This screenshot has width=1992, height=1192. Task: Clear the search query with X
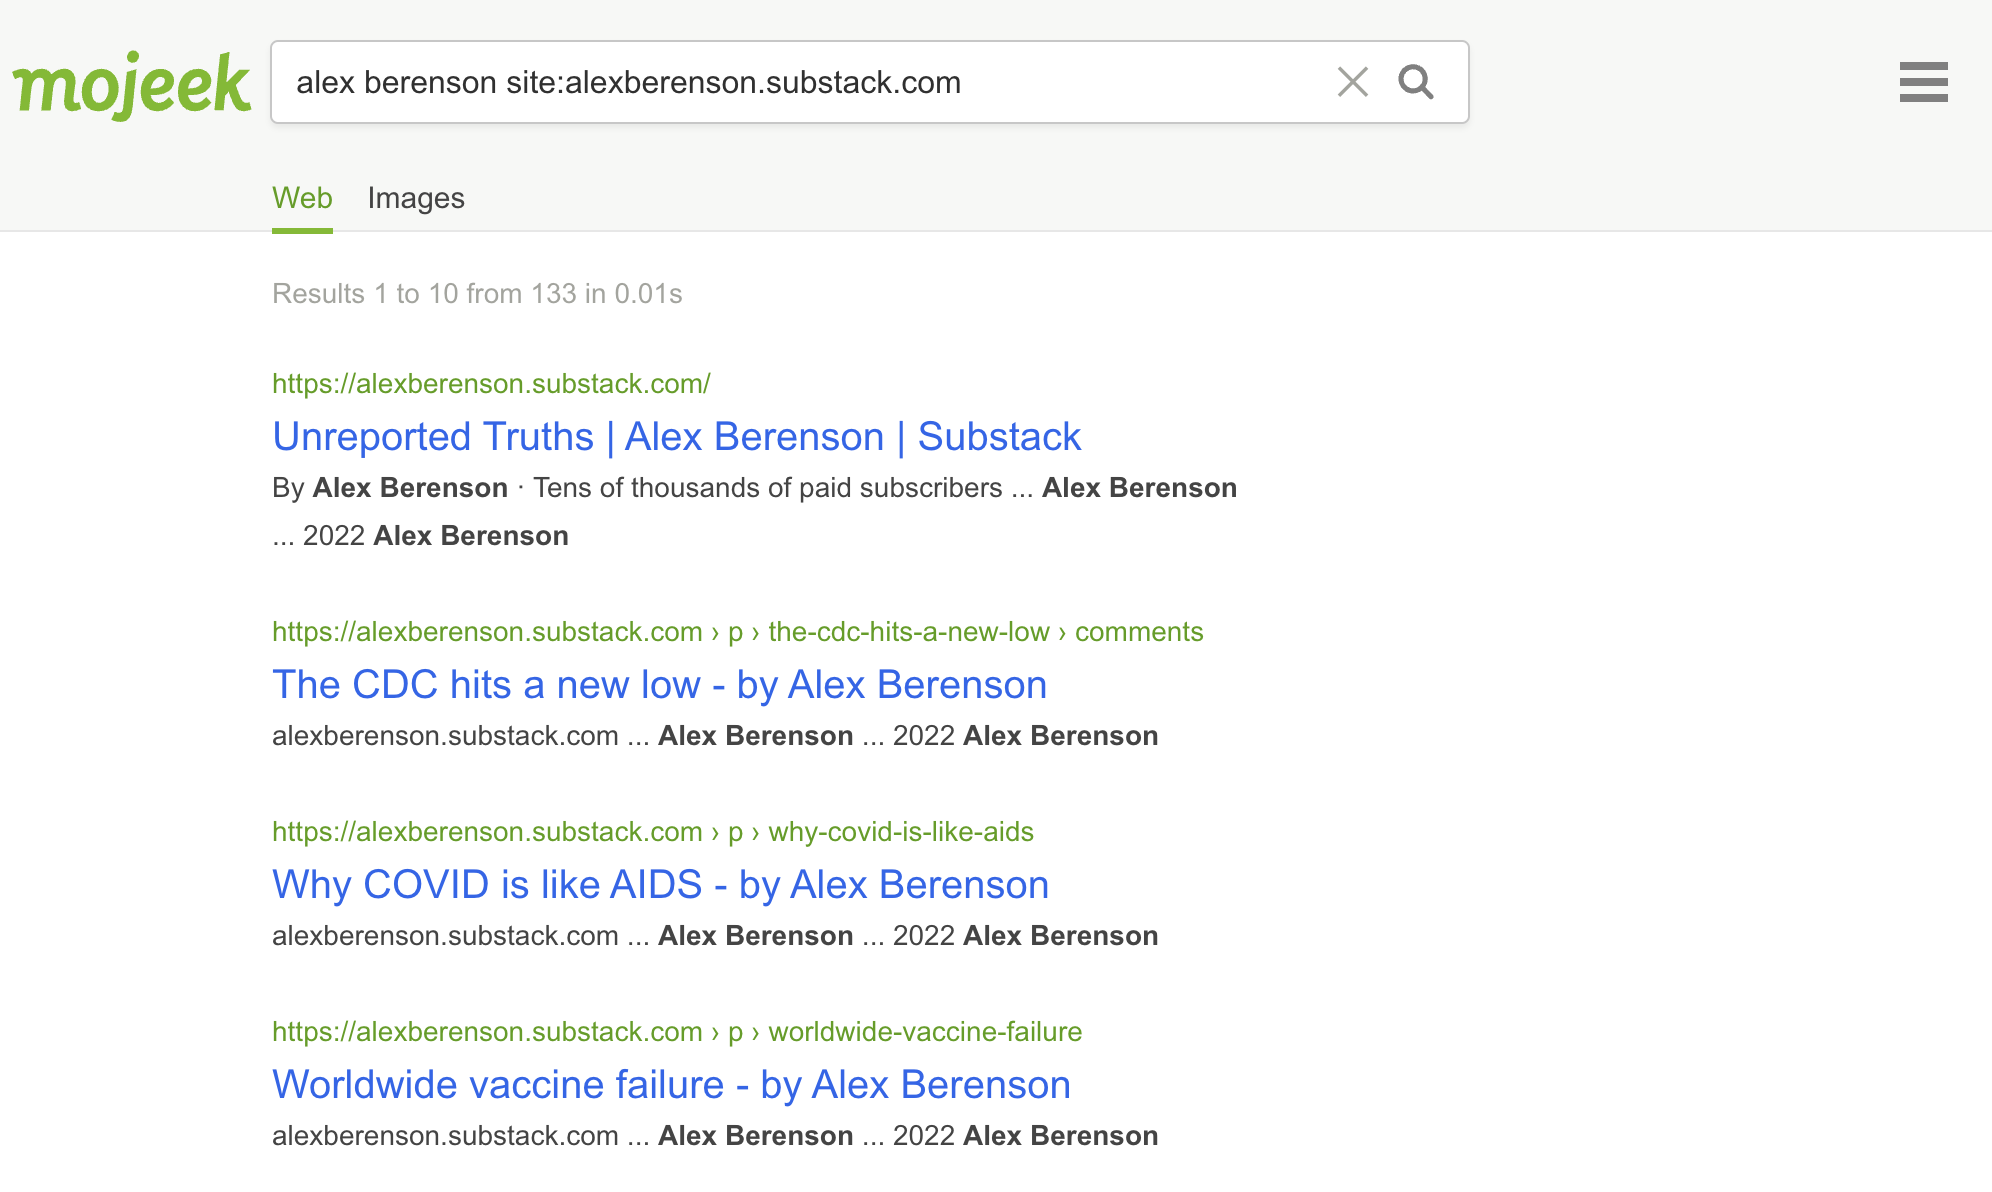click(1352, 82)
